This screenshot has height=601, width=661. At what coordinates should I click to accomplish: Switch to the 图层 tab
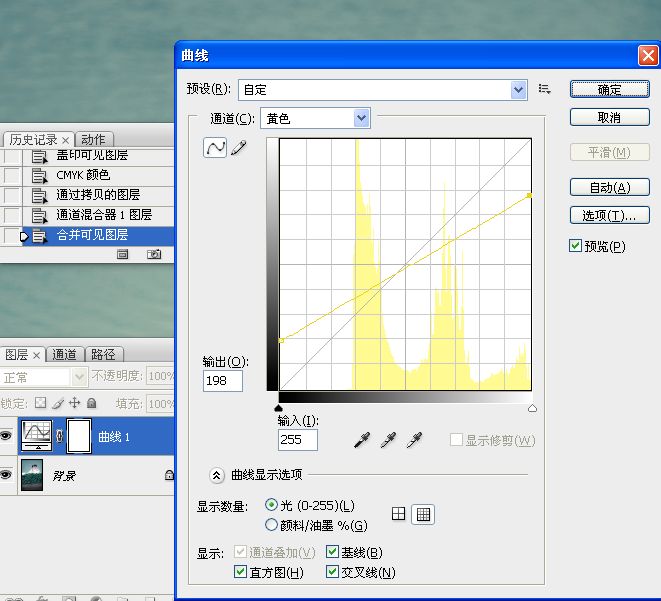click(17, 355)
